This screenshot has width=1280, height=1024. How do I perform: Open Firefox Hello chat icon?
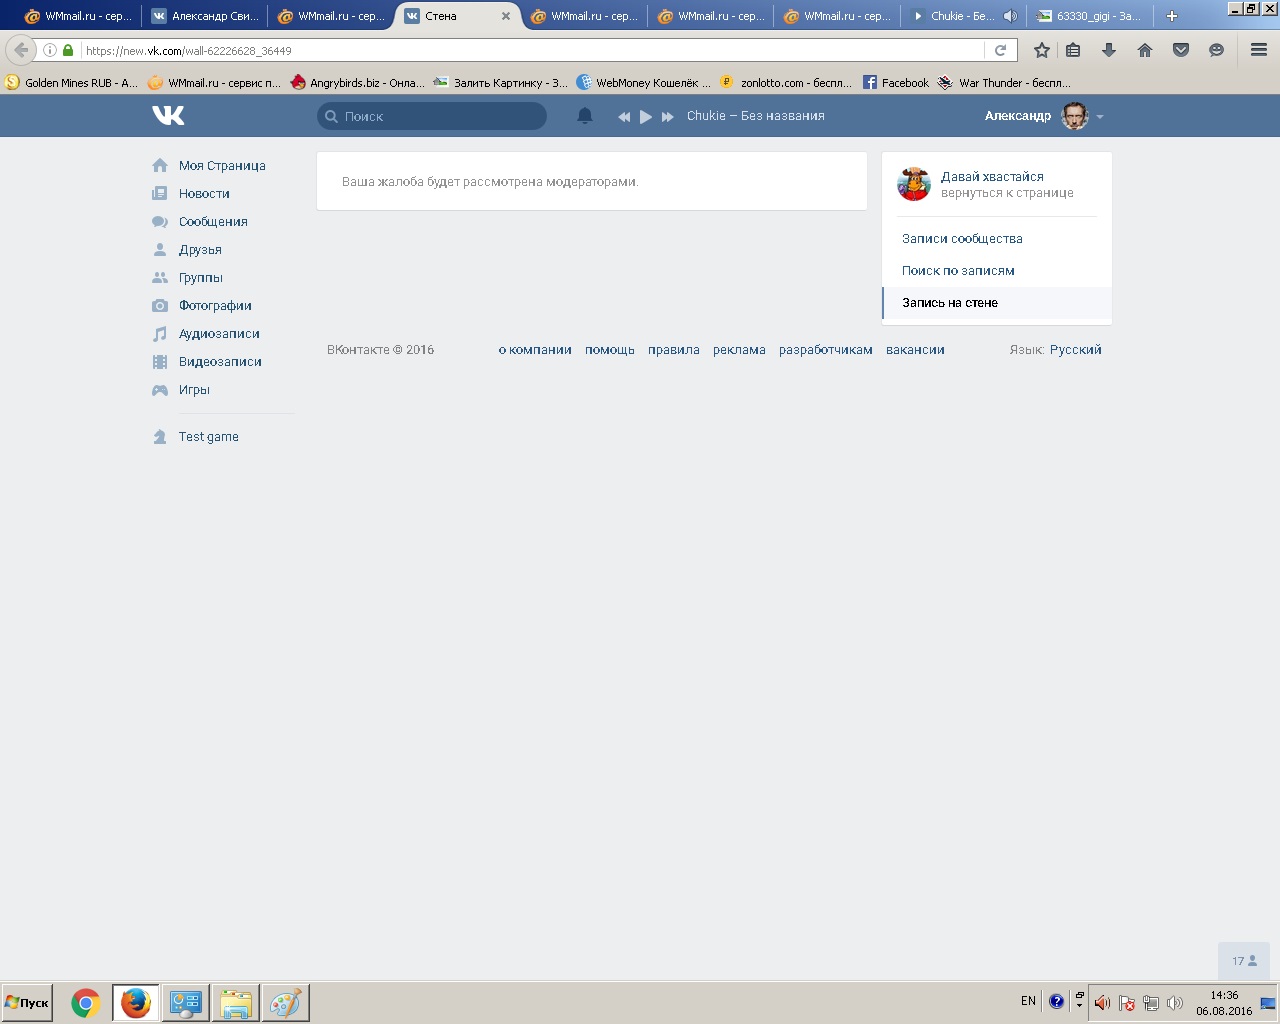click(x=1216, y=50)
